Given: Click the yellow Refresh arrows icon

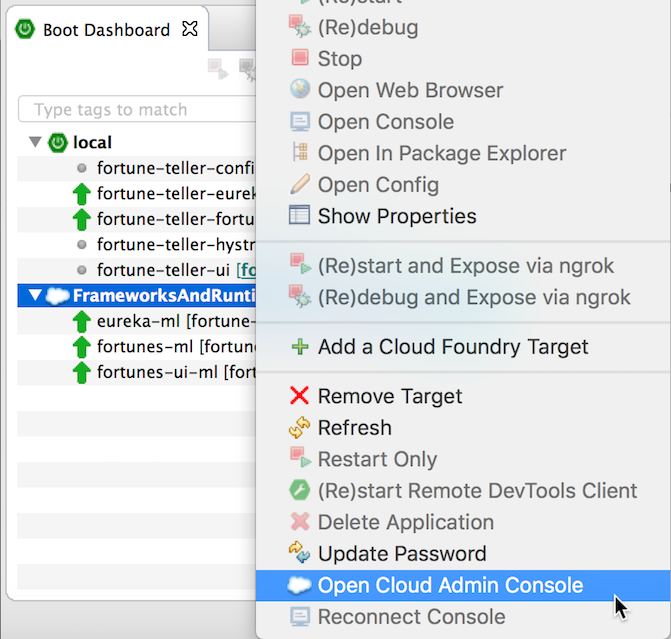Looking at the screenshot, I should click(300, 427).
